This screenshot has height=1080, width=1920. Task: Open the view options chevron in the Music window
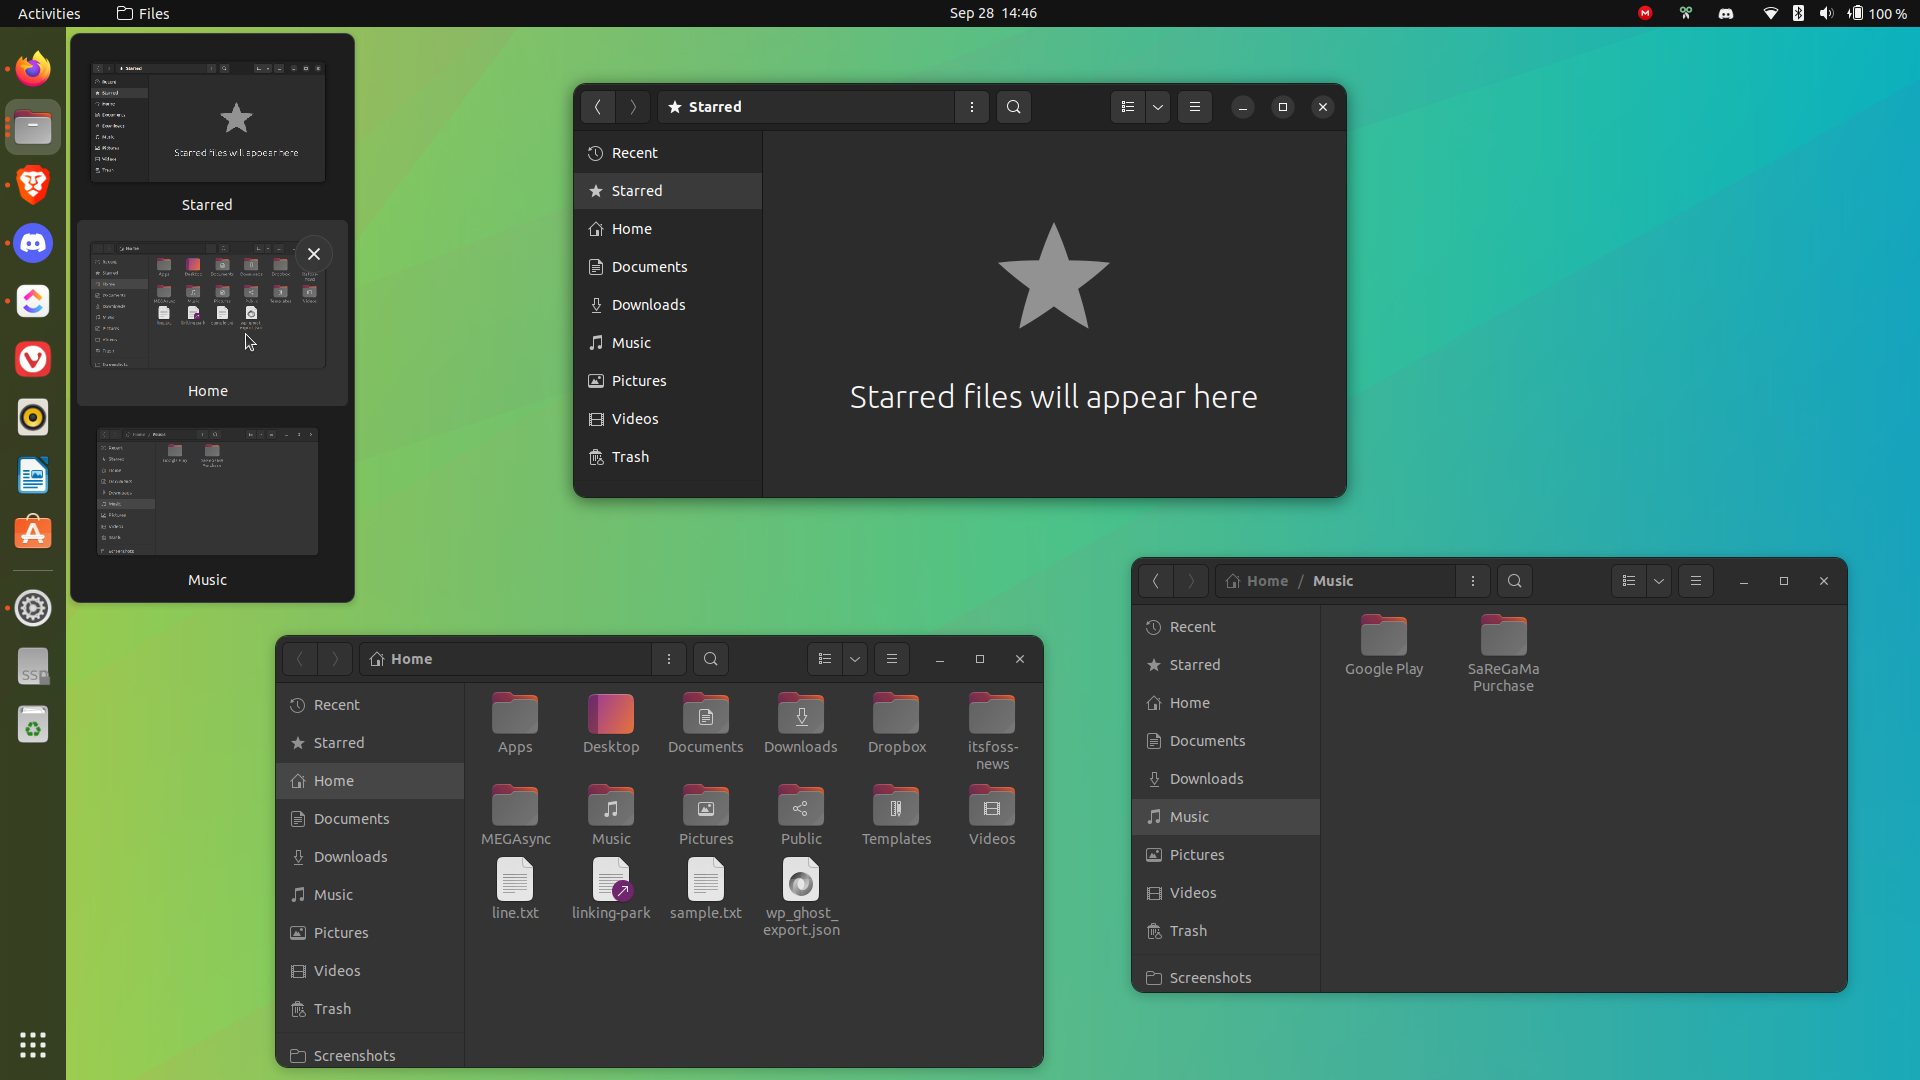(1658, 581)
